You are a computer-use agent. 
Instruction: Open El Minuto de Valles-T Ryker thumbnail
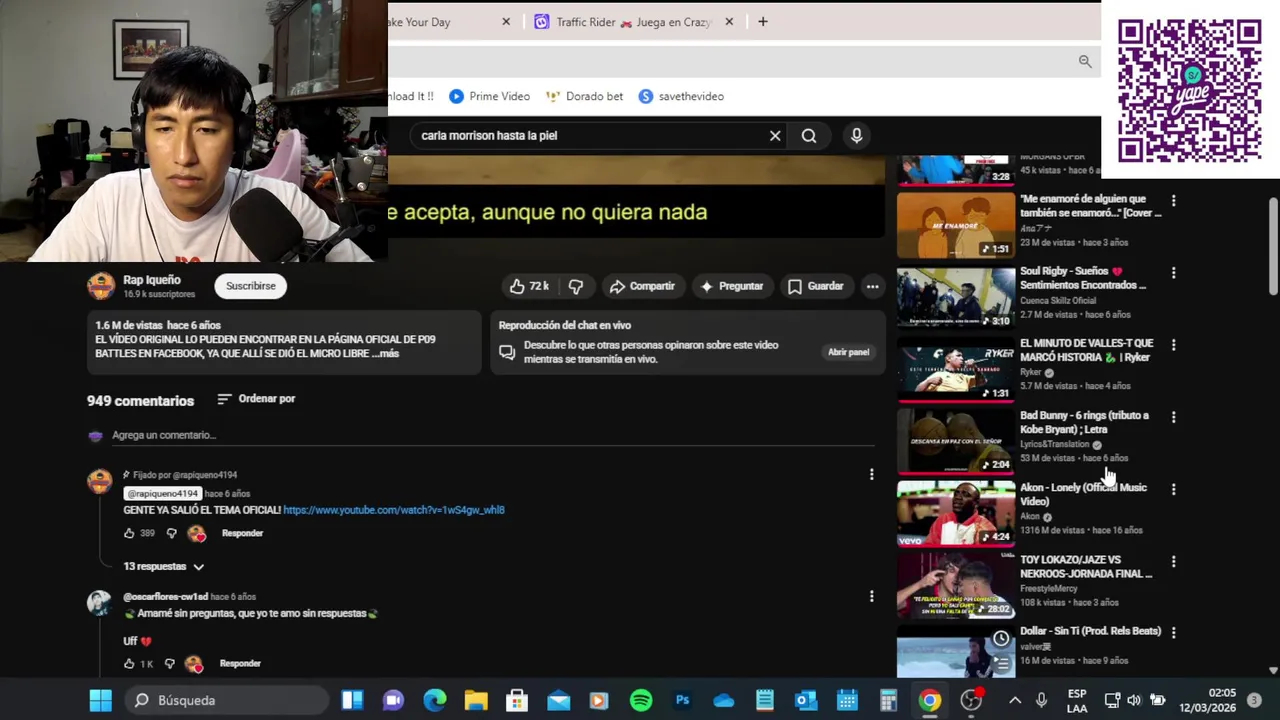pyautogui.click(x=956, y=369)
